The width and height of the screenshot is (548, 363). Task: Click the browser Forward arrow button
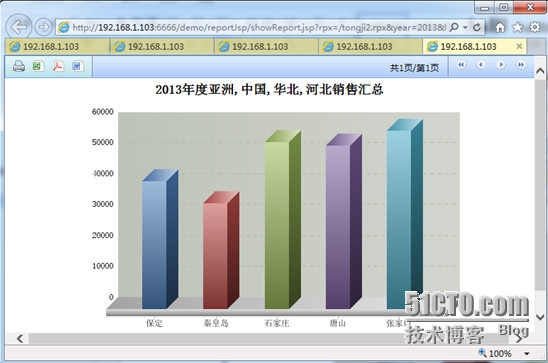[x=44, y=27]
